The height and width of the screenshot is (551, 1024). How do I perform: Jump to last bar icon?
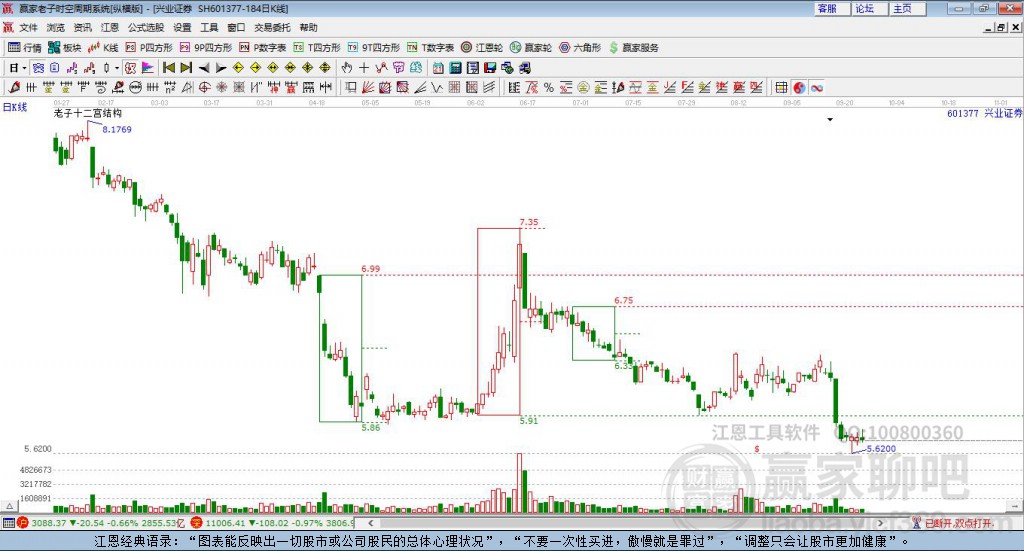[186, 68]
